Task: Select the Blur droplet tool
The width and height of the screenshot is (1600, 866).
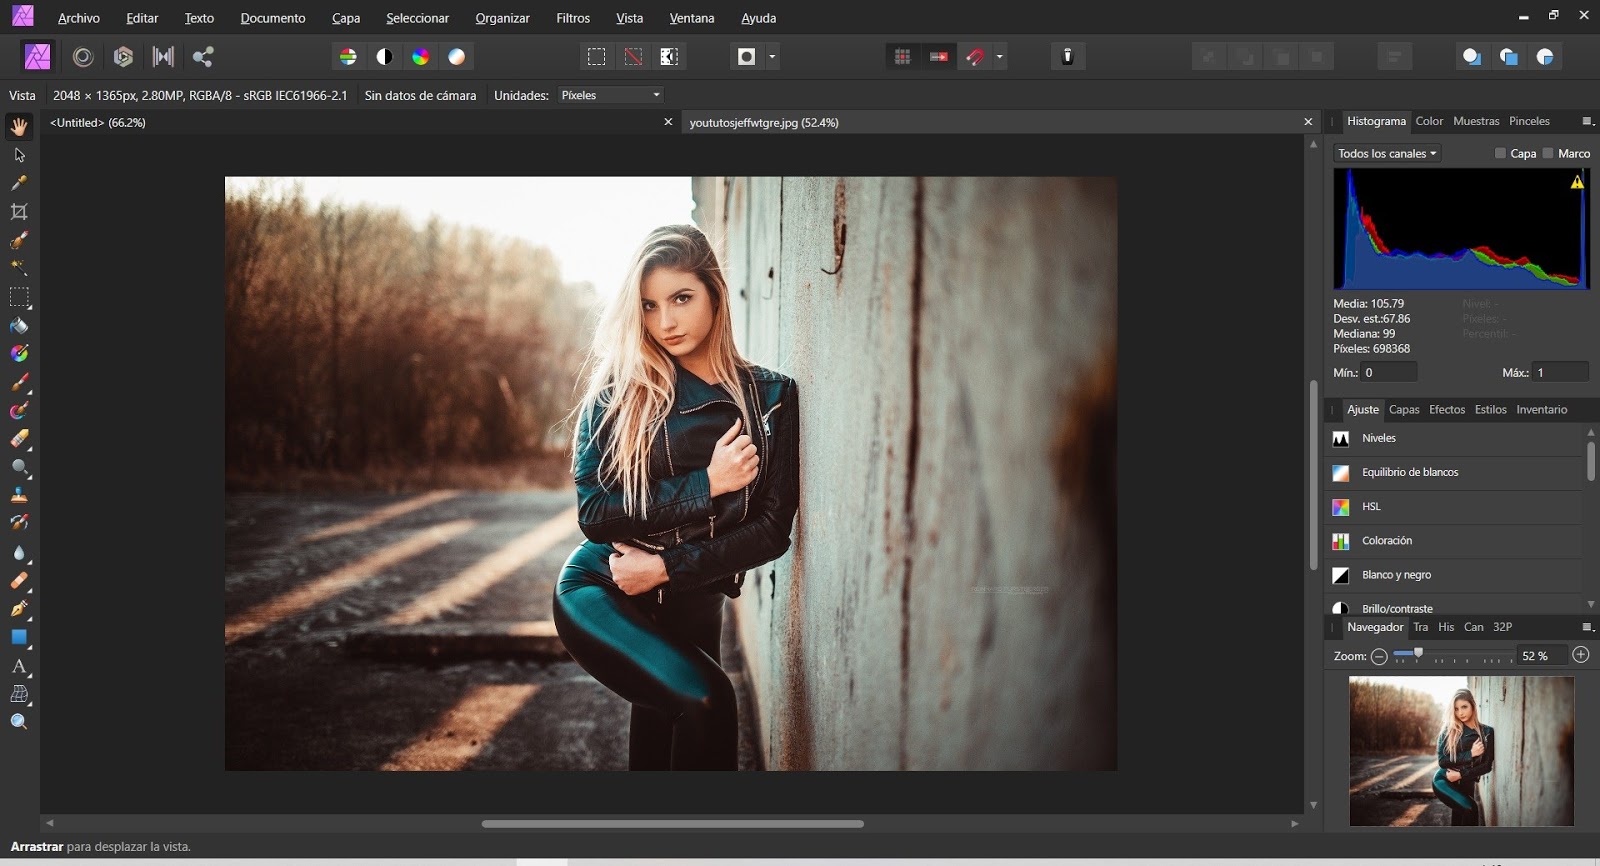Action: (19, 553)
